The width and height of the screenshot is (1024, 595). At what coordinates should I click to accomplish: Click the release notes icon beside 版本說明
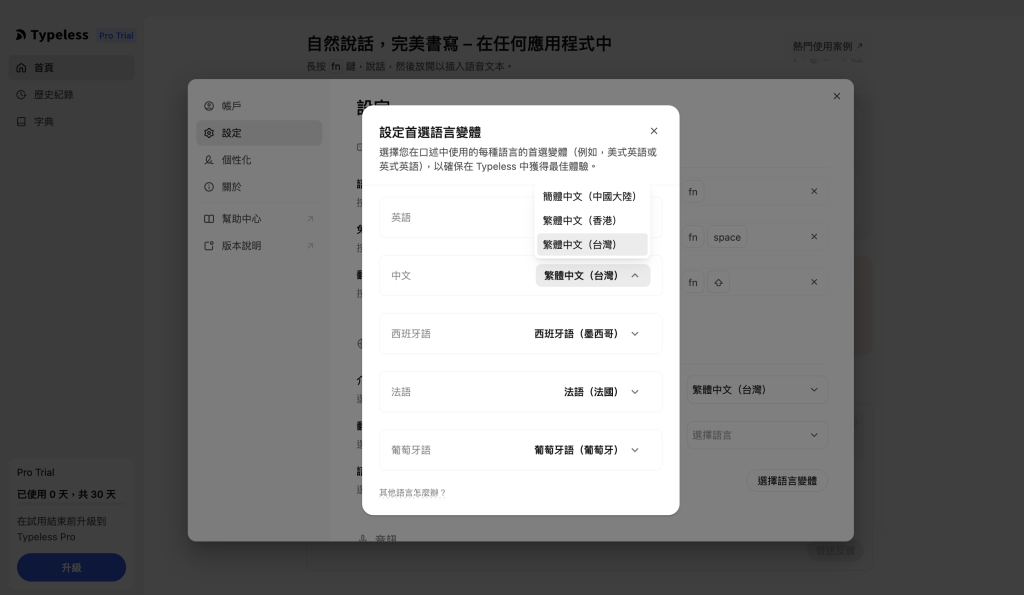[208, 245]
